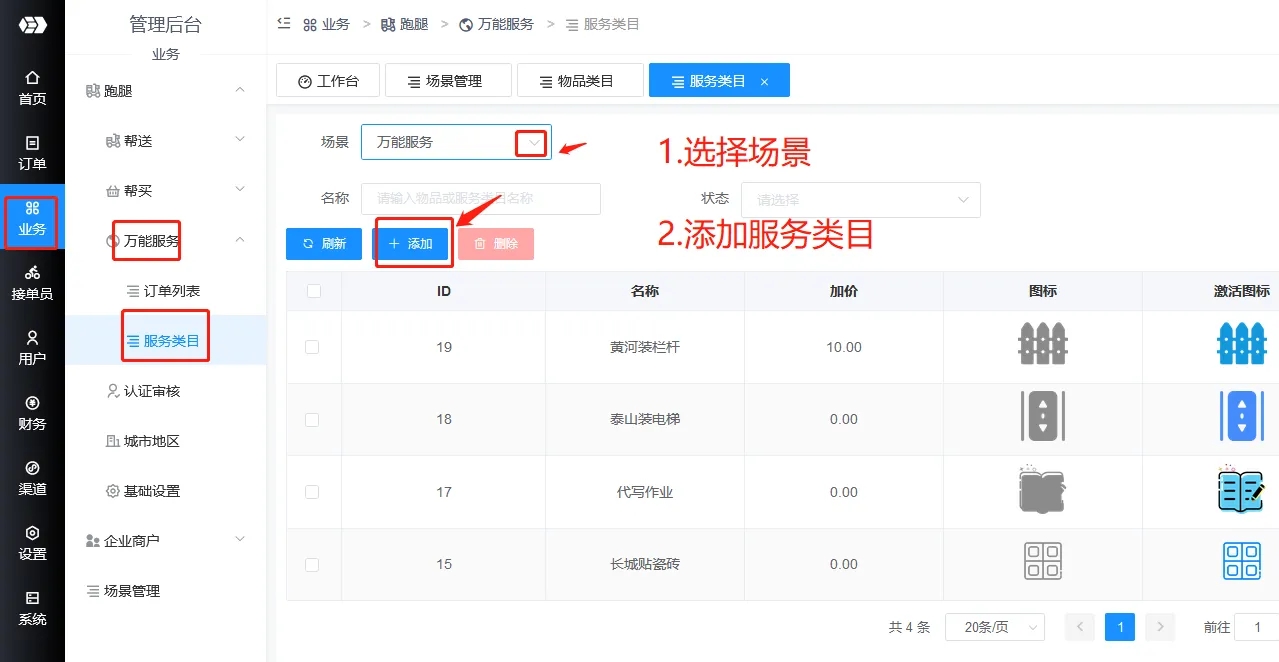Open the Channels (渠道) sidebar icon
This screenshot has height=662, width=1279.
pyautogui.click(x=32, y=477)
